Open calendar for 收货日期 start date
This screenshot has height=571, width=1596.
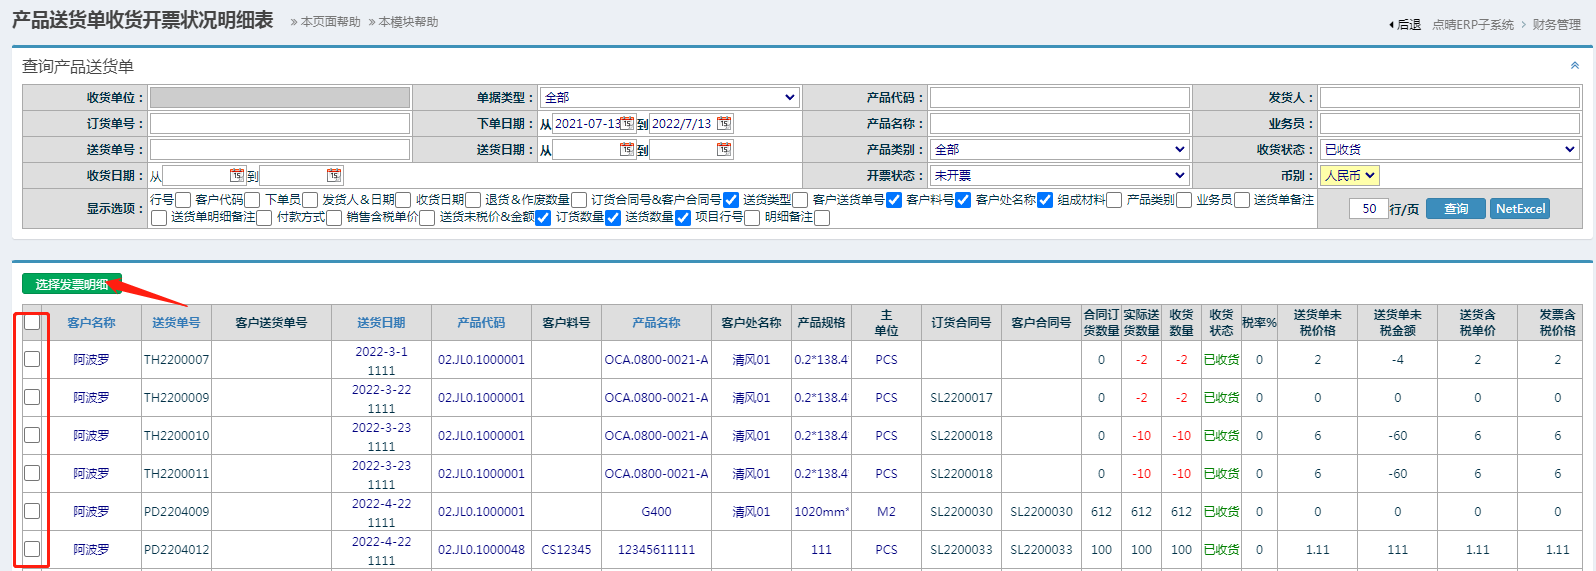237,175
